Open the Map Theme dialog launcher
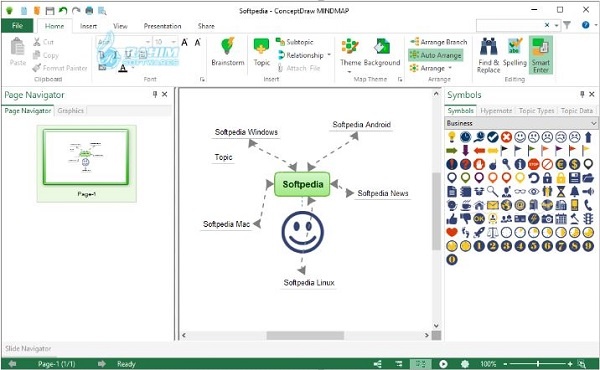 400,80
